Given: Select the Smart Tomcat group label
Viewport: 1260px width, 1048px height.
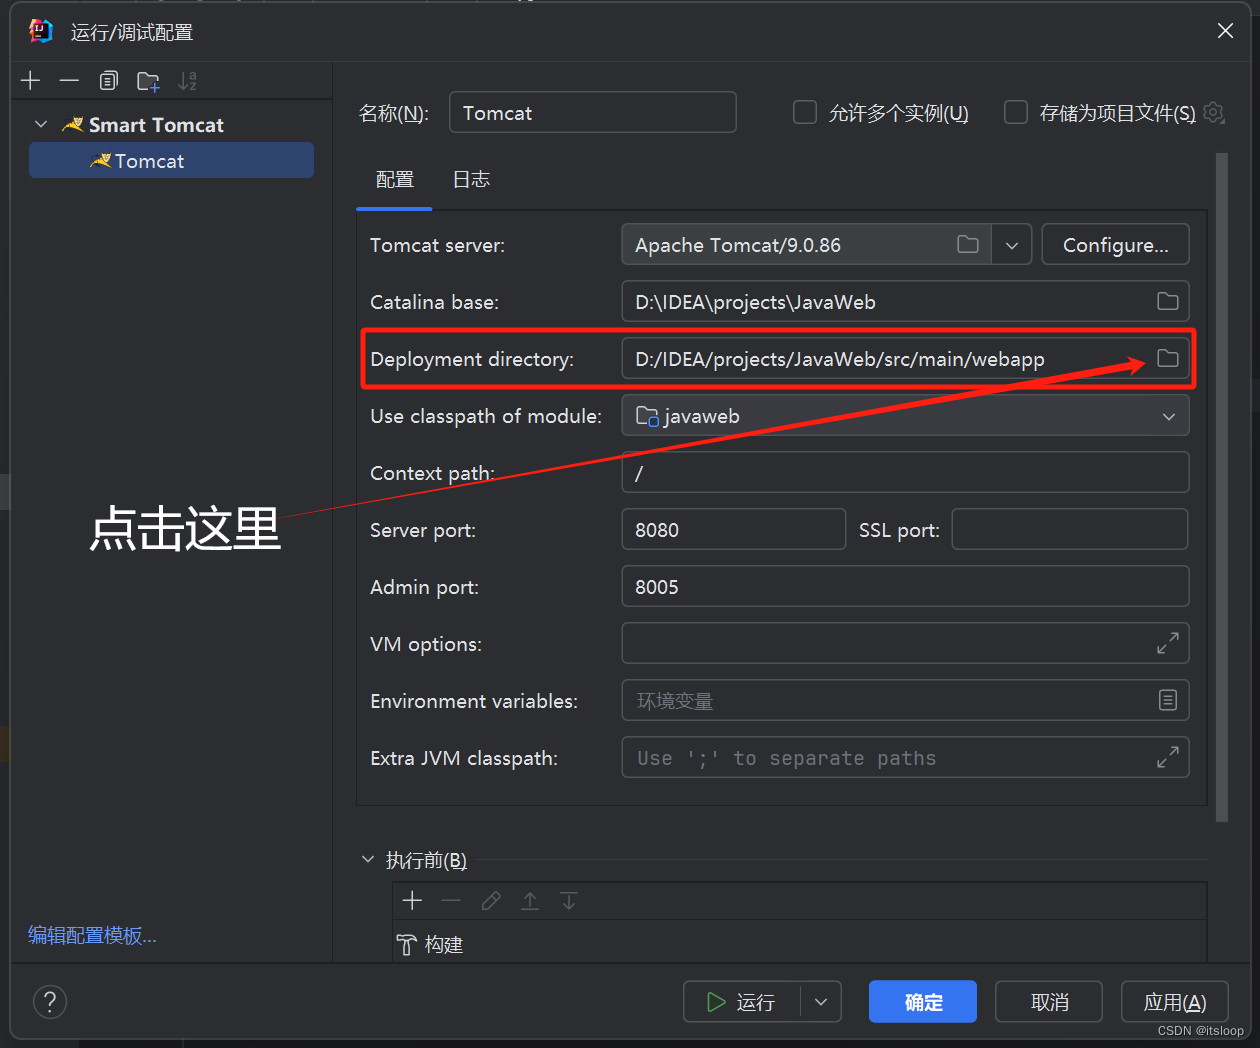Looking at the screenshot, I should point(156,124).
